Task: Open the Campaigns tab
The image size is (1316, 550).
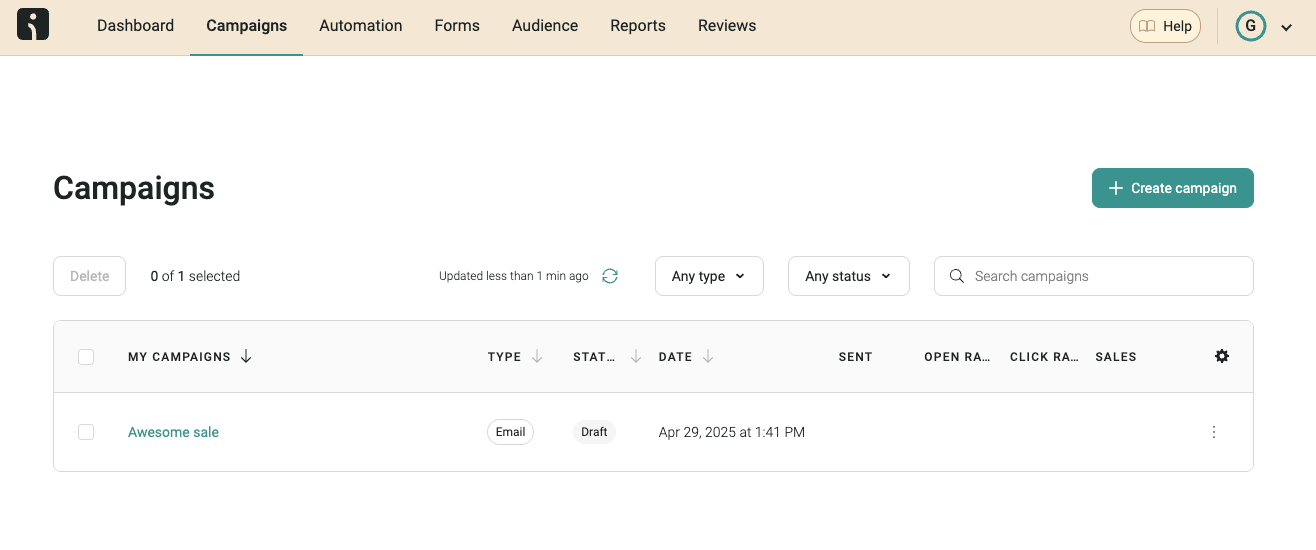Action: click(x=246, y=26)
